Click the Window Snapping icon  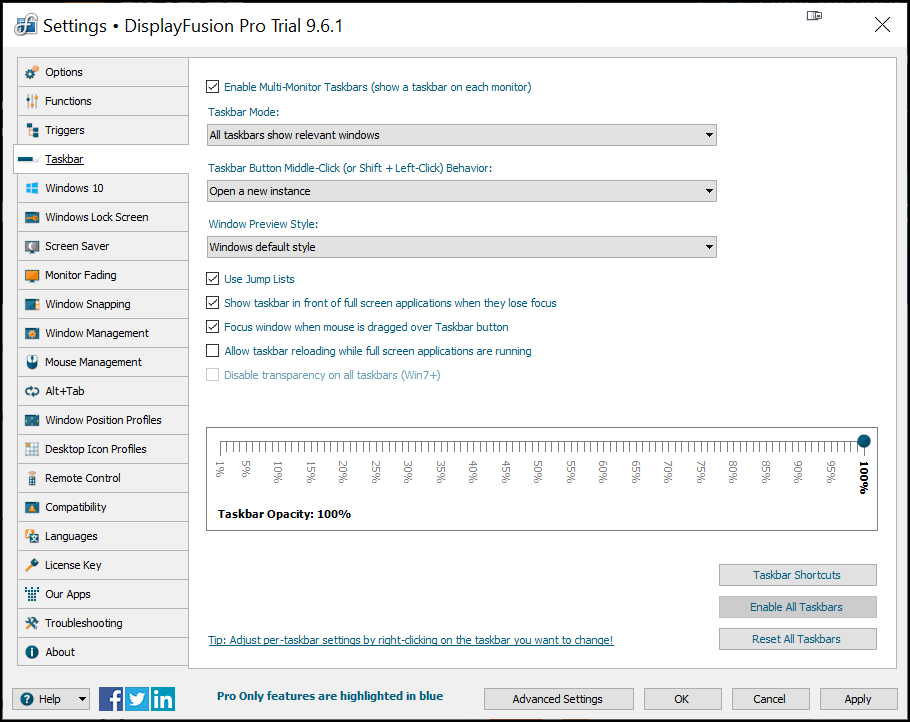32,304
